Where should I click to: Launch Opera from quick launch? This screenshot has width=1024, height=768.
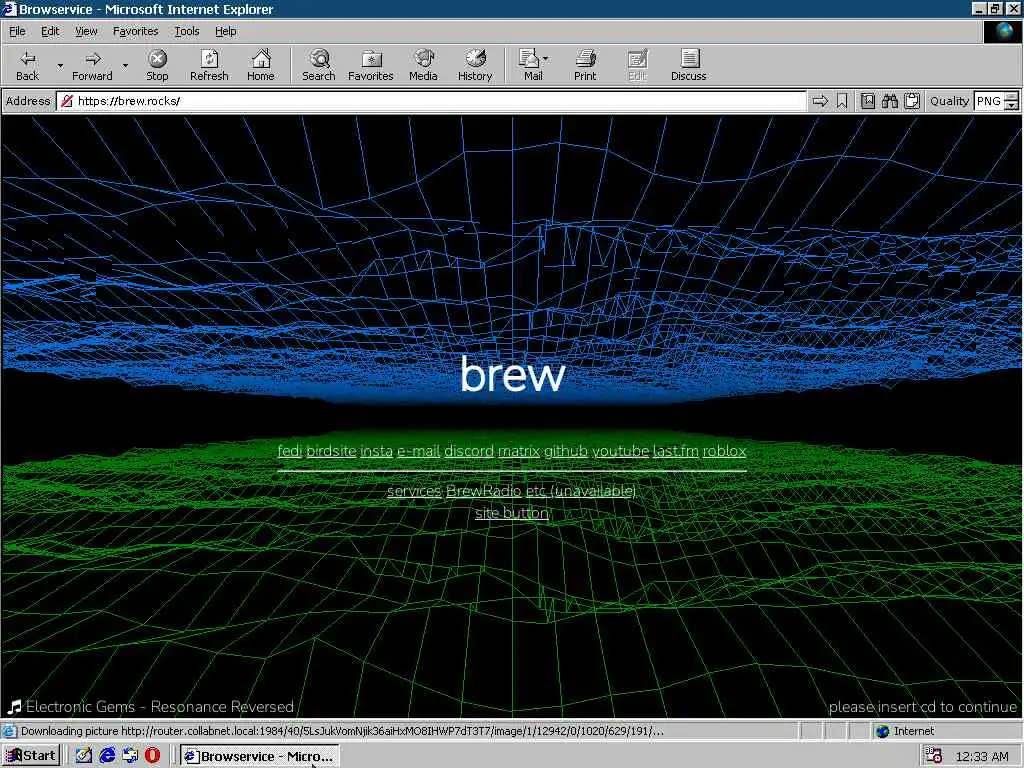(152, 755)
